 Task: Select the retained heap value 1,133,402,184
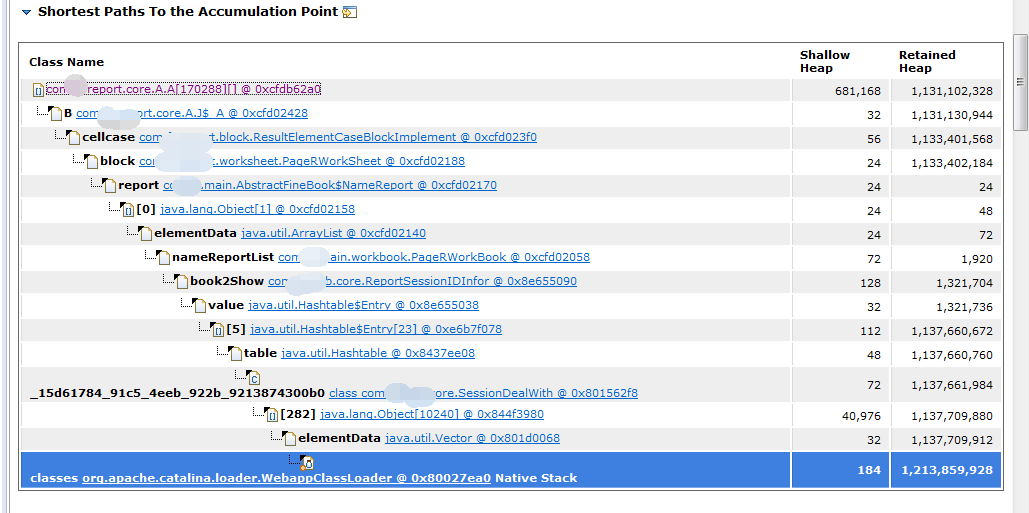952,163
